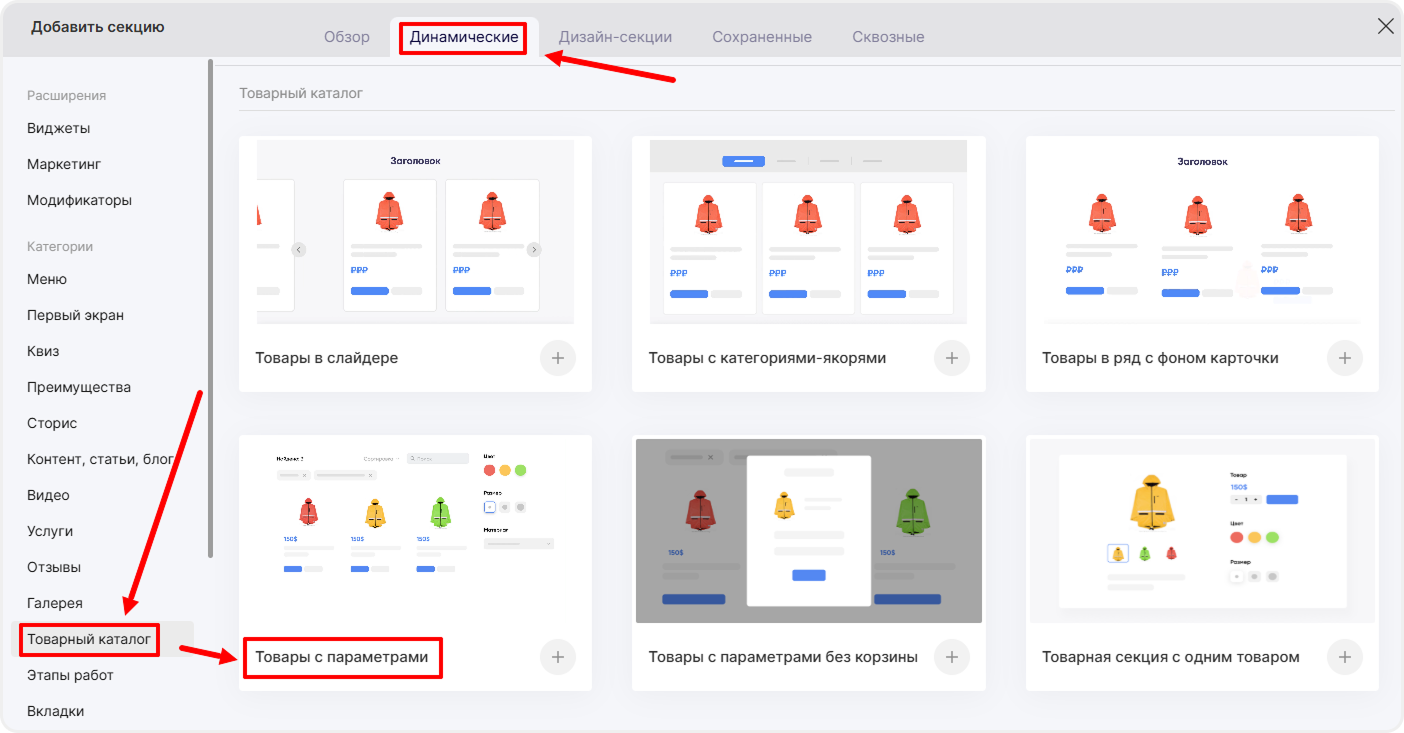The image size is (1404, 733).
Task: Add 'Товары в ряд с фоном карточки' via plus
Action: (x=1345, y=358)
